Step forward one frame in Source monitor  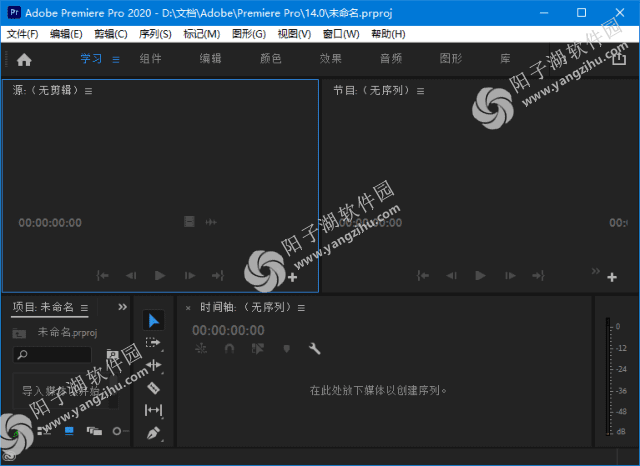point(190,276)
